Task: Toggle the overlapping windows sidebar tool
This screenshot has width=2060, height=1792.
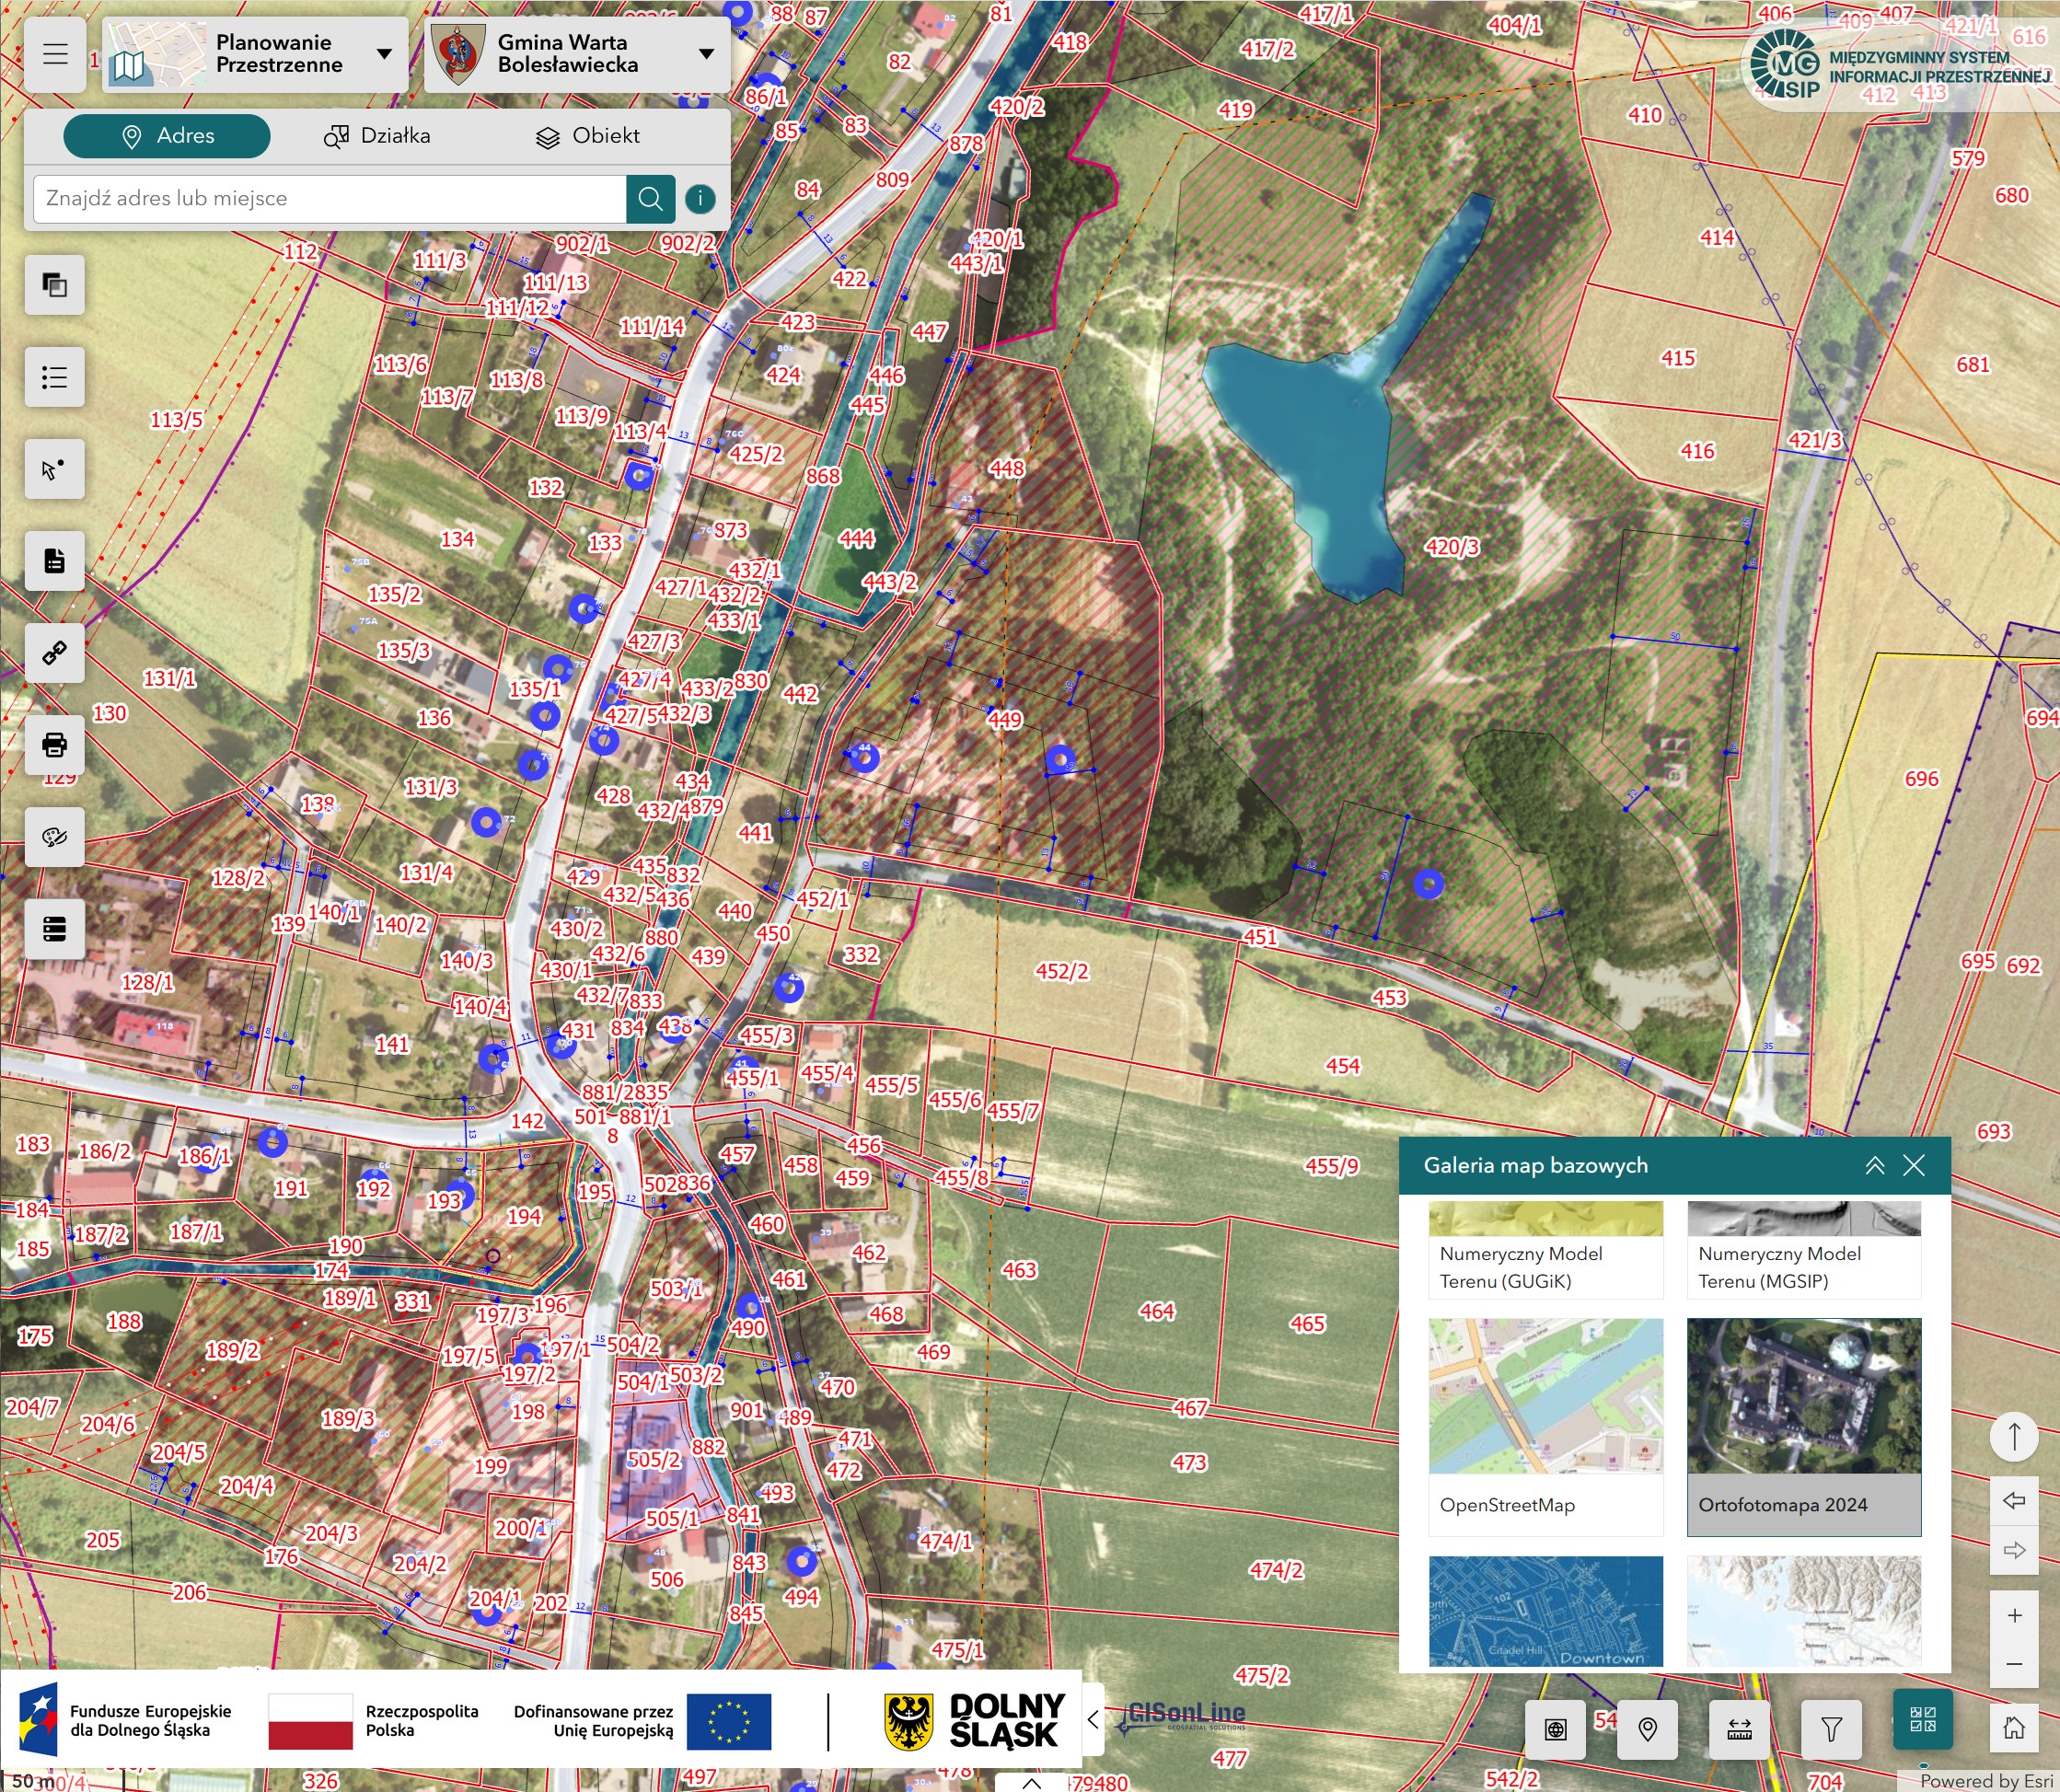Action: click(55, 285)
